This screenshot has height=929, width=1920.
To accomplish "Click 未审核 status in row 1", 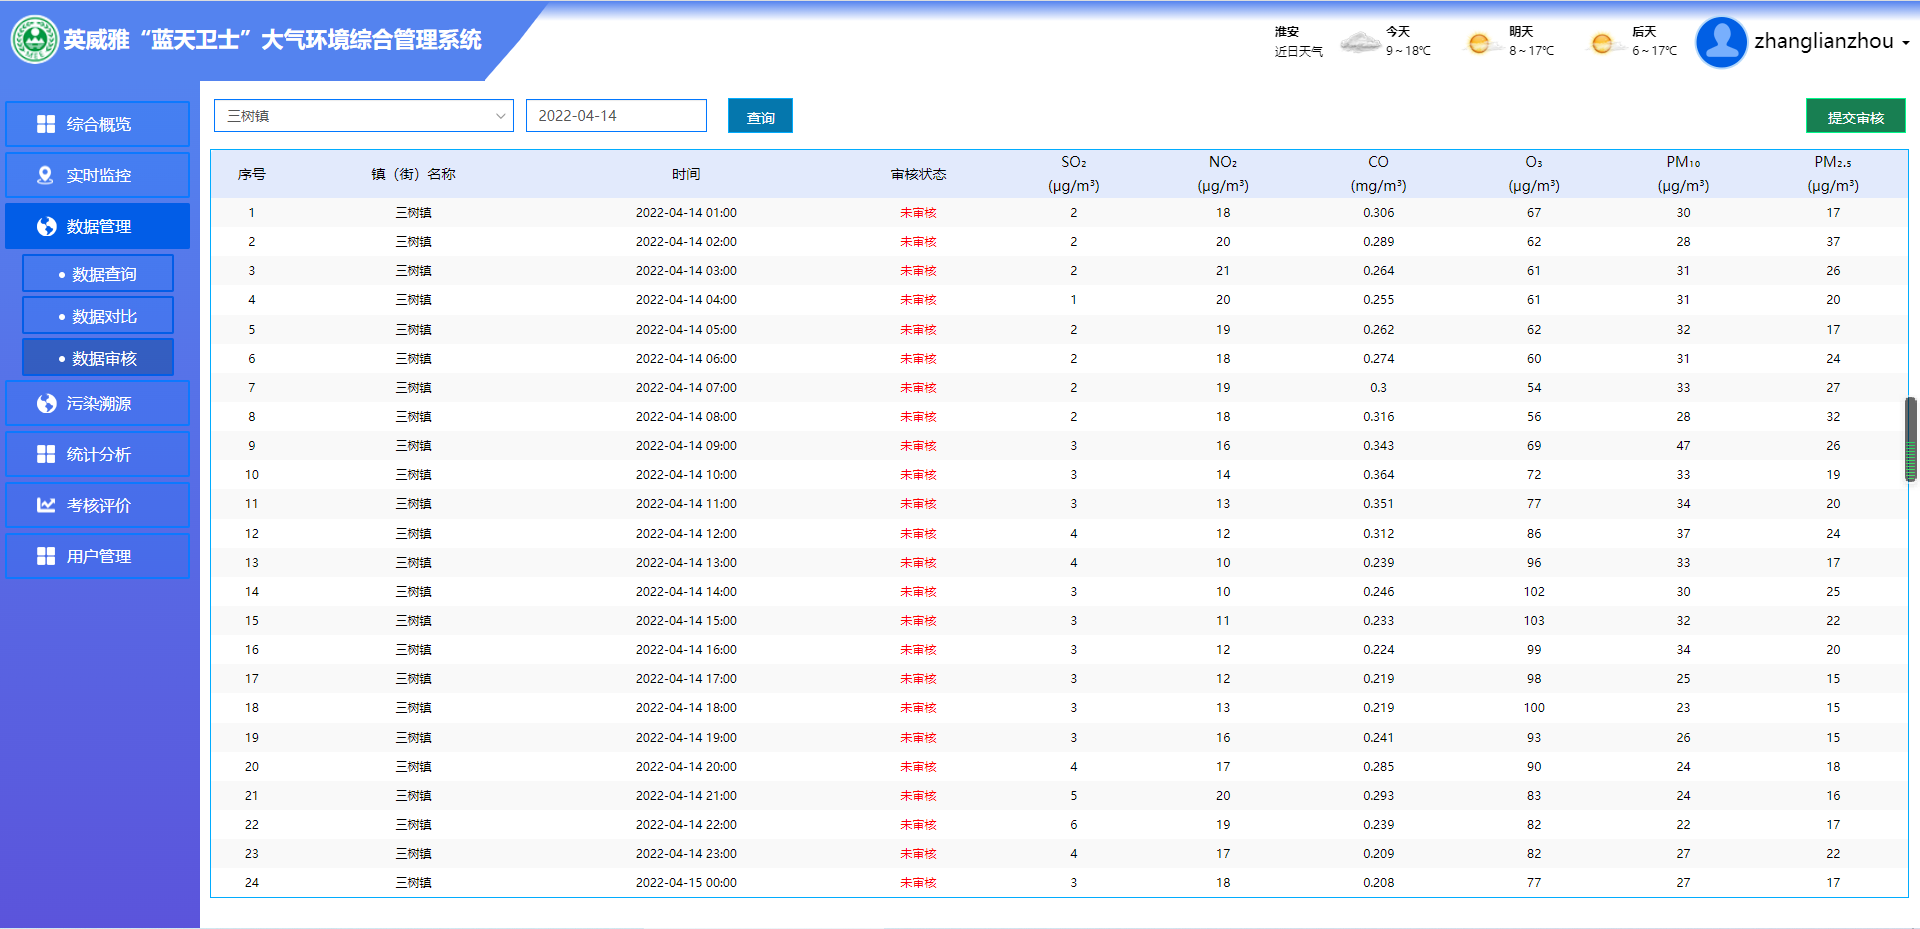I will (x=918, y=213).
